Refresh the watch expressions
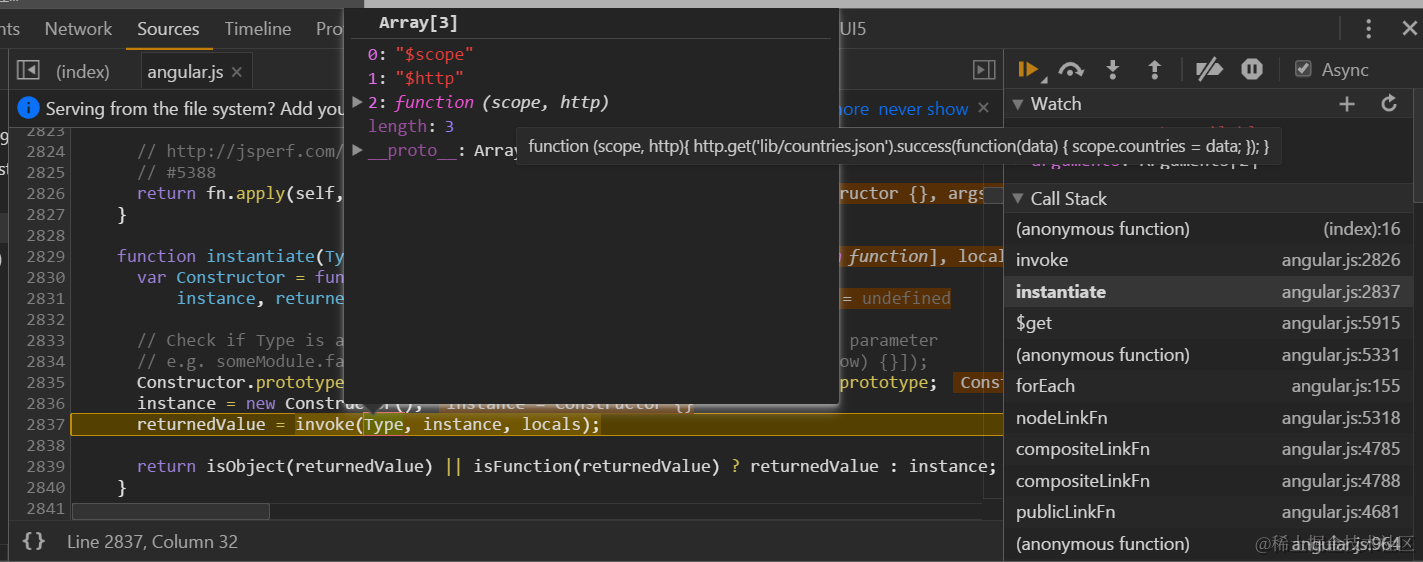 tap(1389, 104)
